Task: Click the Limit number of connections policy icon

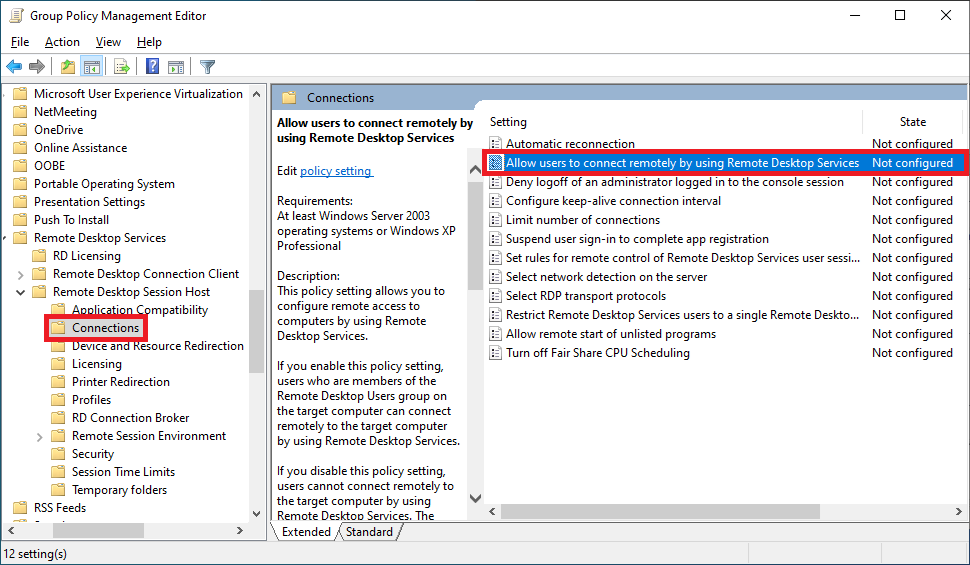Action: point(495,220)
